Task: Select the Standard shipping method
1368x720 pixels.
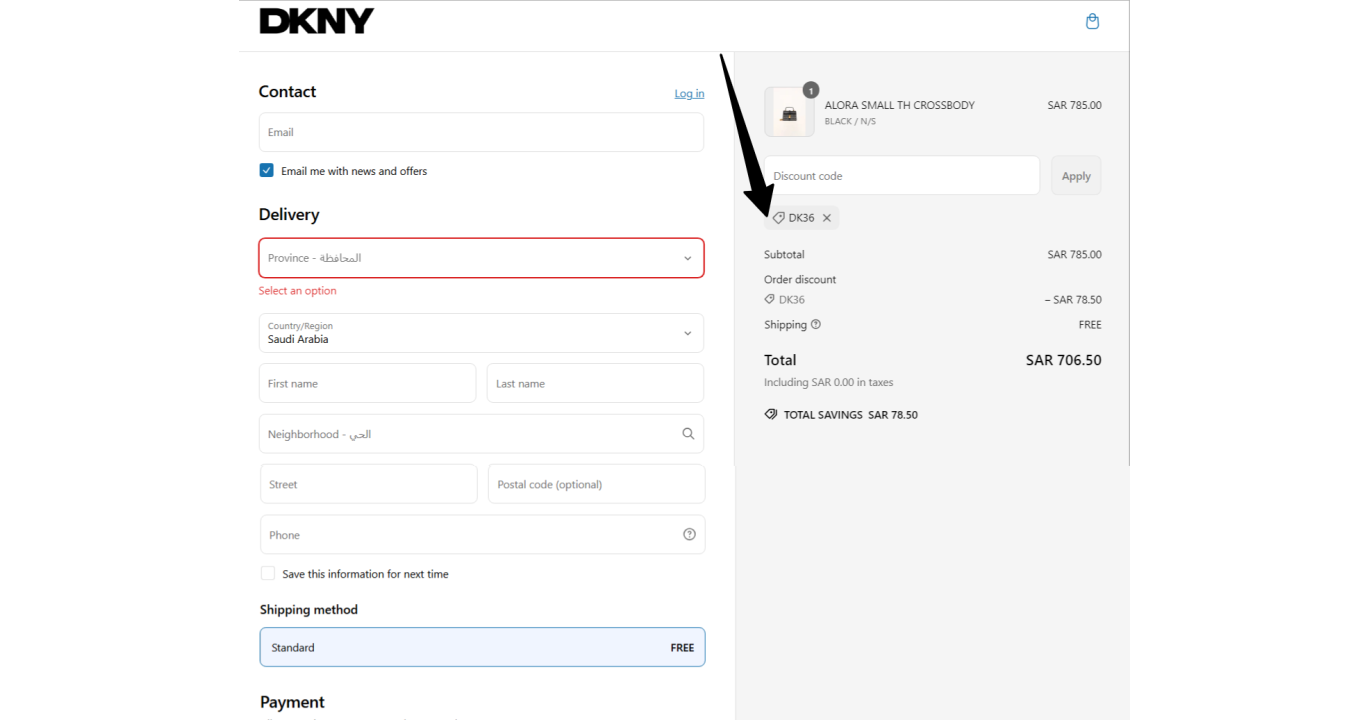Action: tap(482, 647)
